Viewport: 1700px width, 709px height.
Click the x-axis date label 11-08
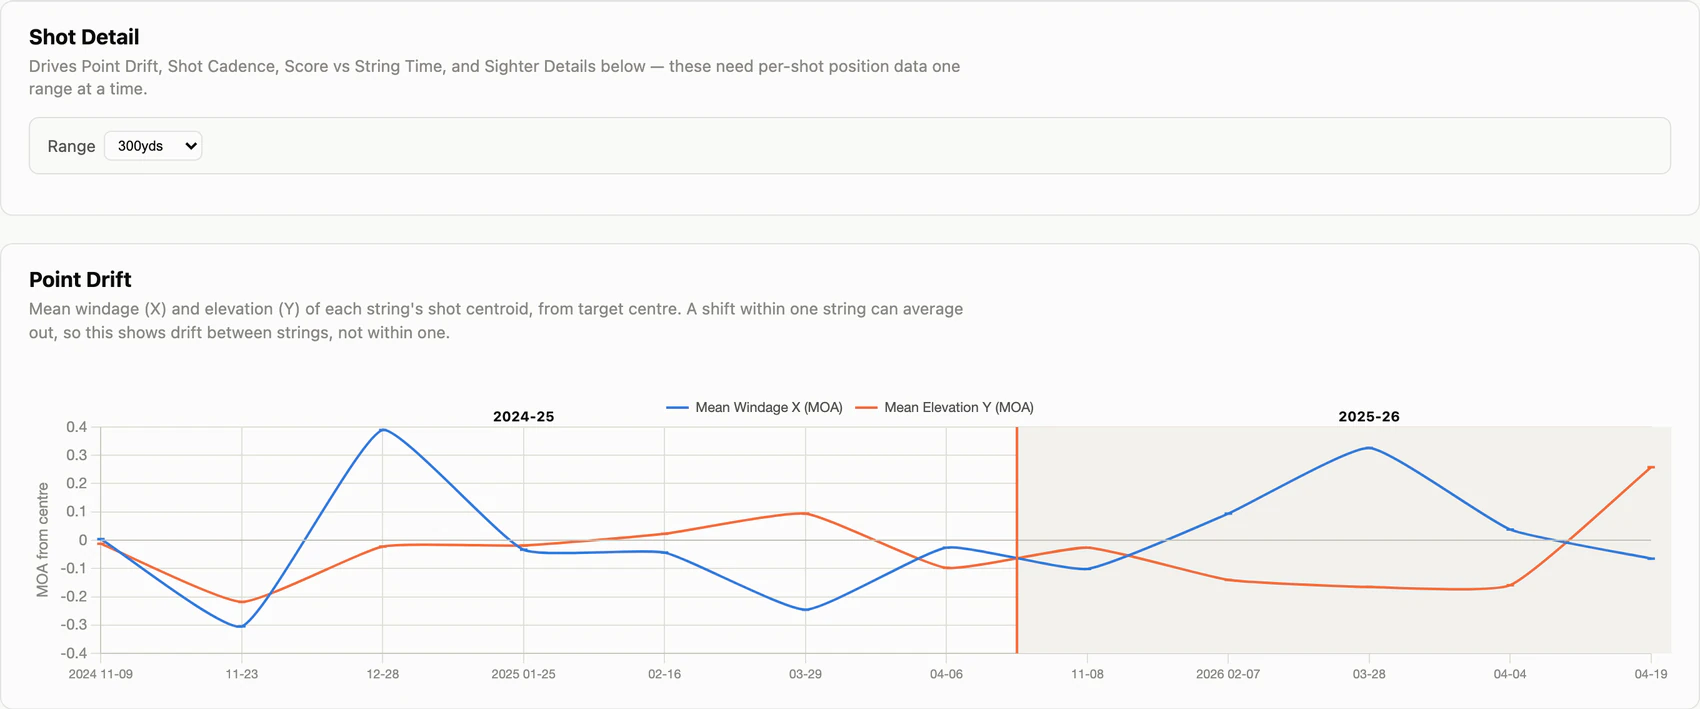tap(1087, 674)
